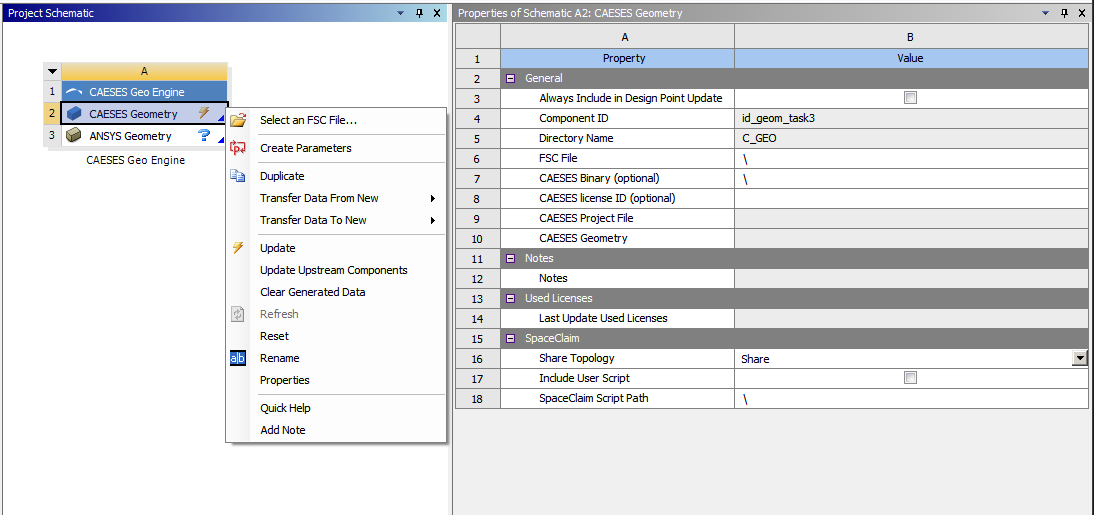Collapse the Used Licenses section
1094x515 pixels.
click(x=511, y=298)
